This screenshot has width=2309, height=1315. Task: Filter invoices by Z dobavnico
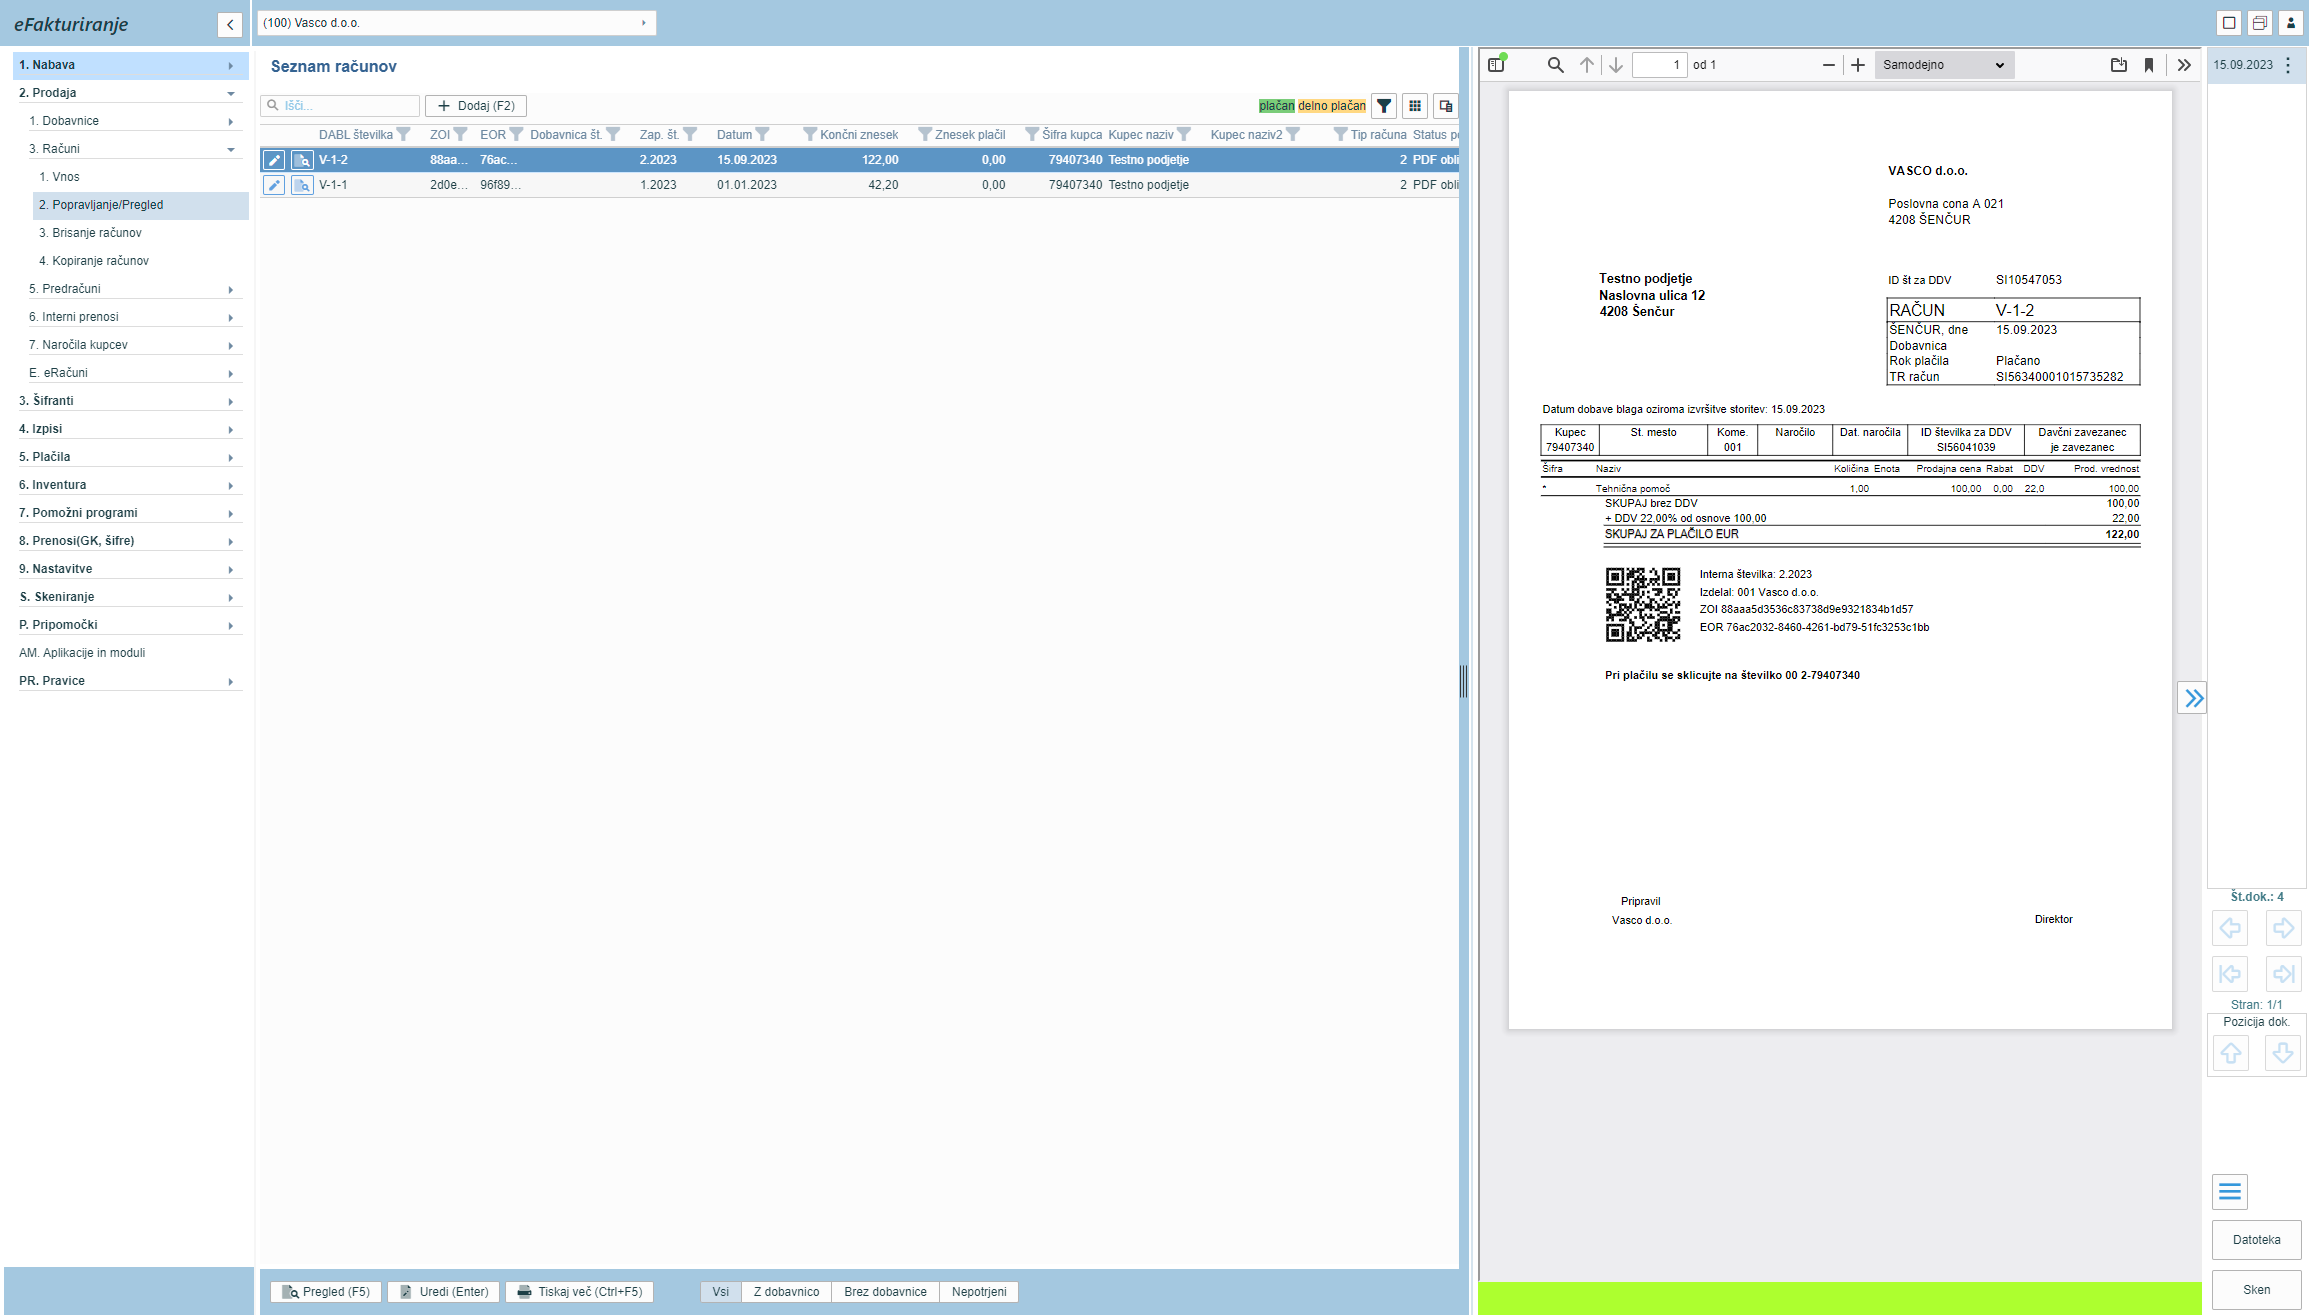(x=787, y=1292)
